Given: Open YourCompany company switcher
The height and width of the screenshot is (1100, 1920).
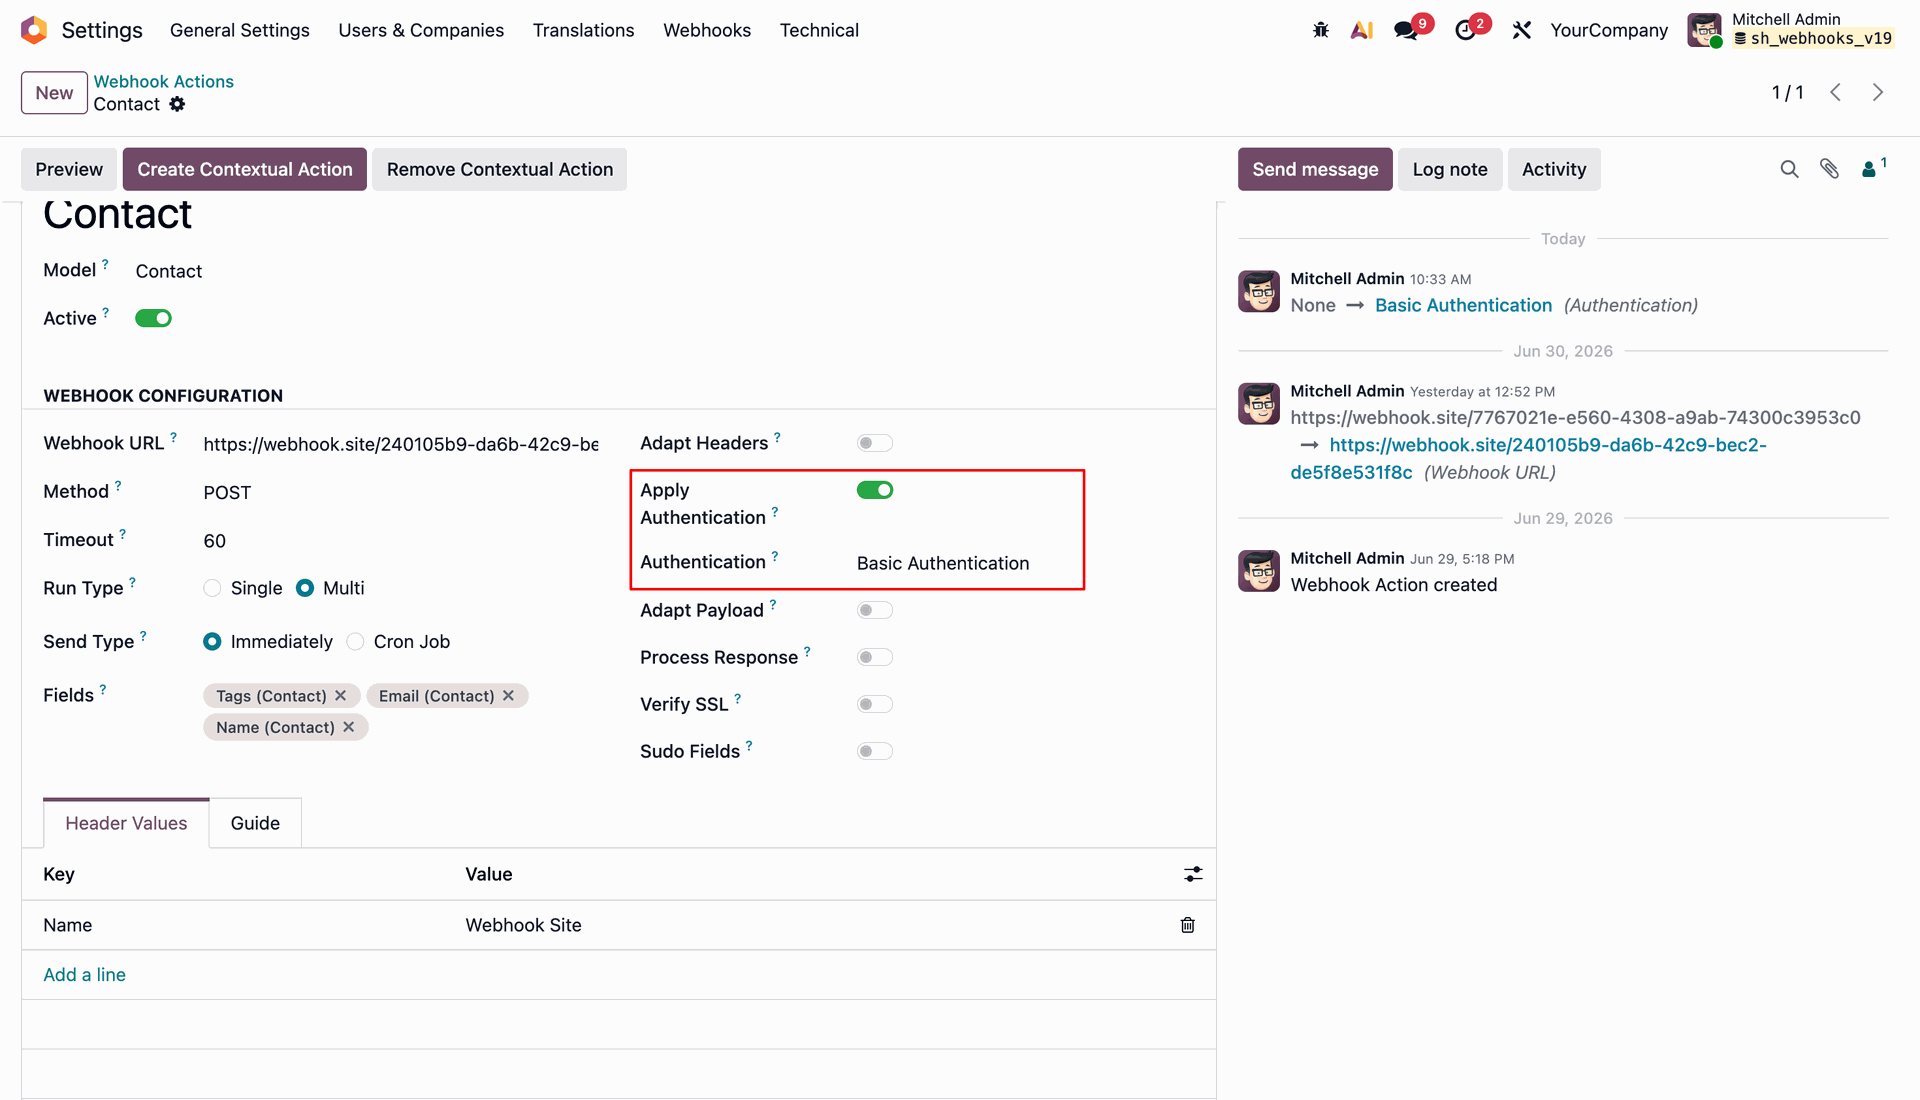Looking at the screenshot, I should (x=1609, y=30).
